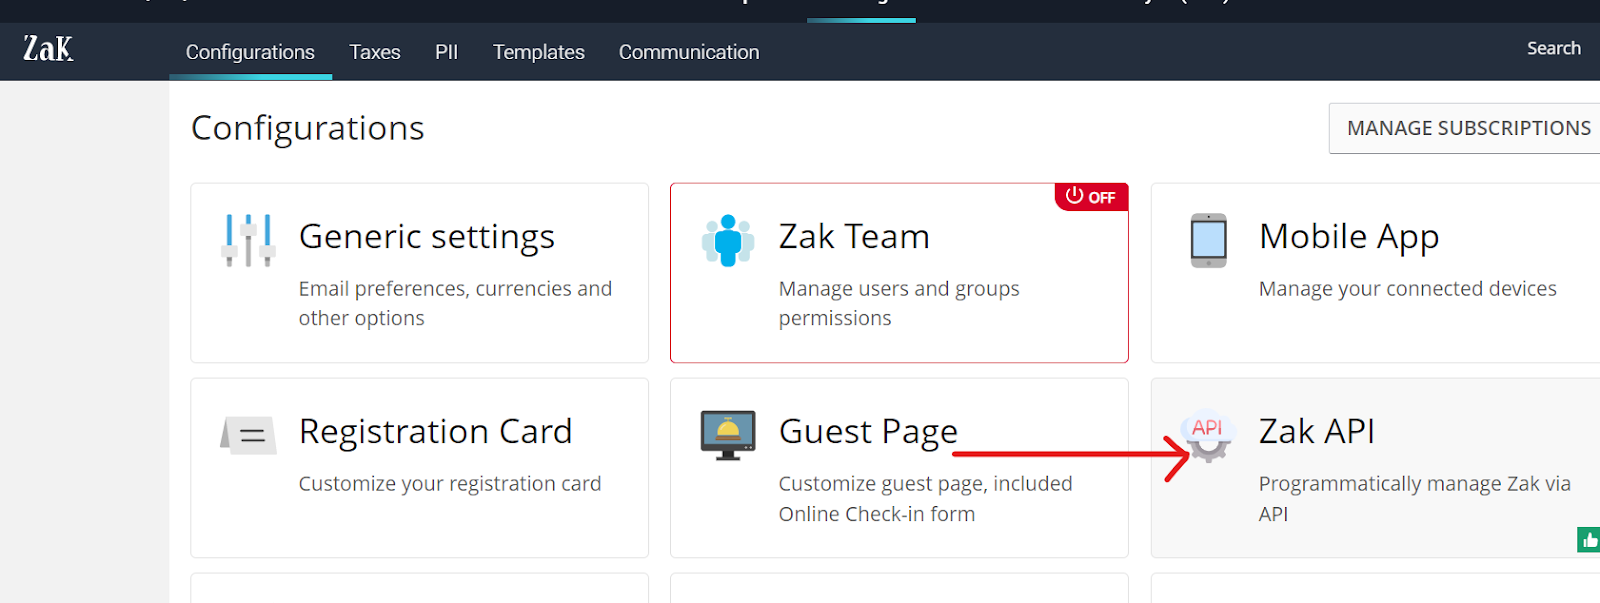1600x603 pixels.
Task: Click the Mobile App phone icon
Action: 1208,240
